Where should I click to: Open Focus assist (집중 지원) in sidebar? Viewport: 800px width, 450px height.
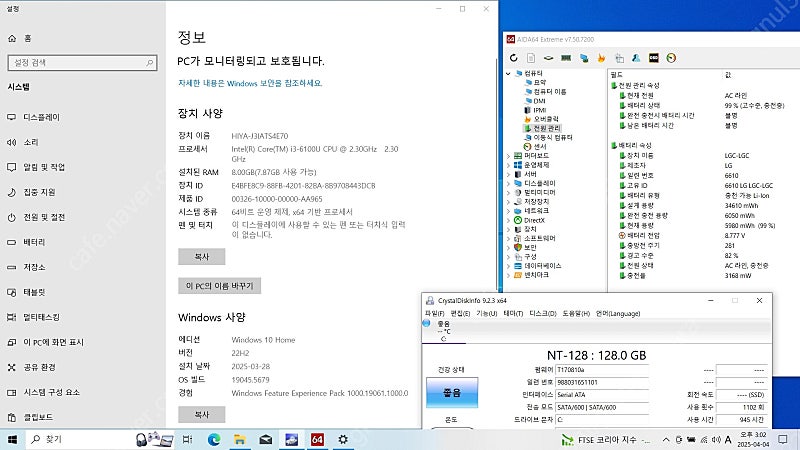(82, 192)
